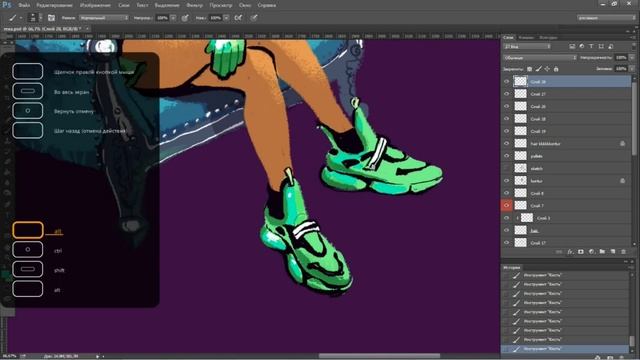Toggle the brush panel from options bar

click(51, 18)
